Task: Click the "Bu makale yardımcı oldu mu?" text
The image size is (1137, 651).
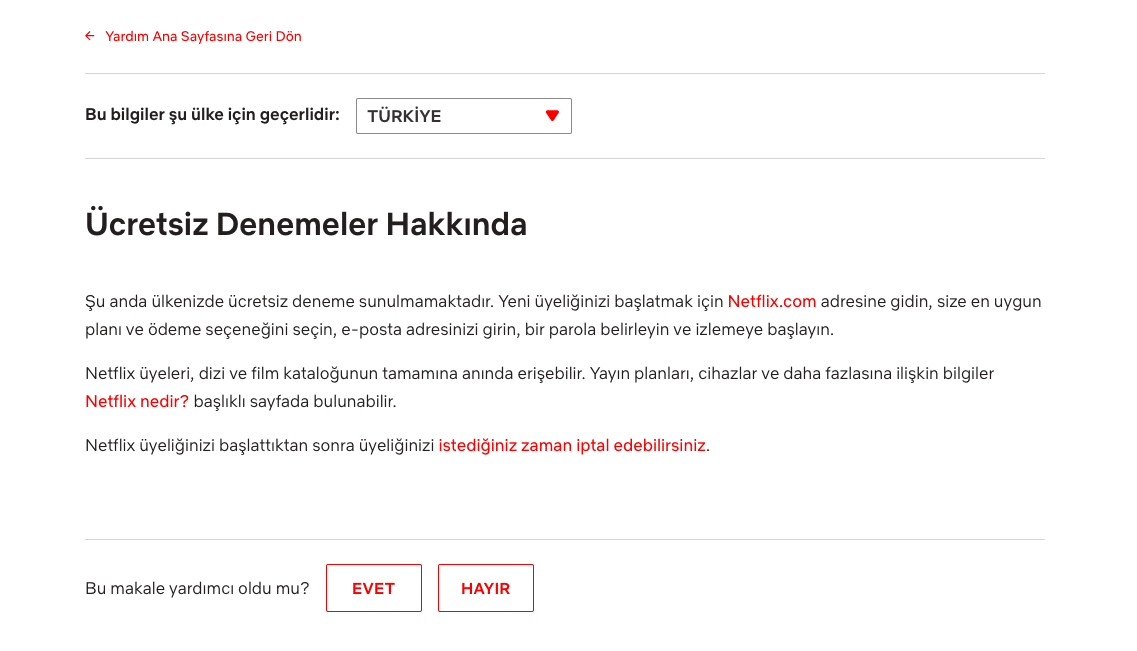Action: (x=197, y=588)
